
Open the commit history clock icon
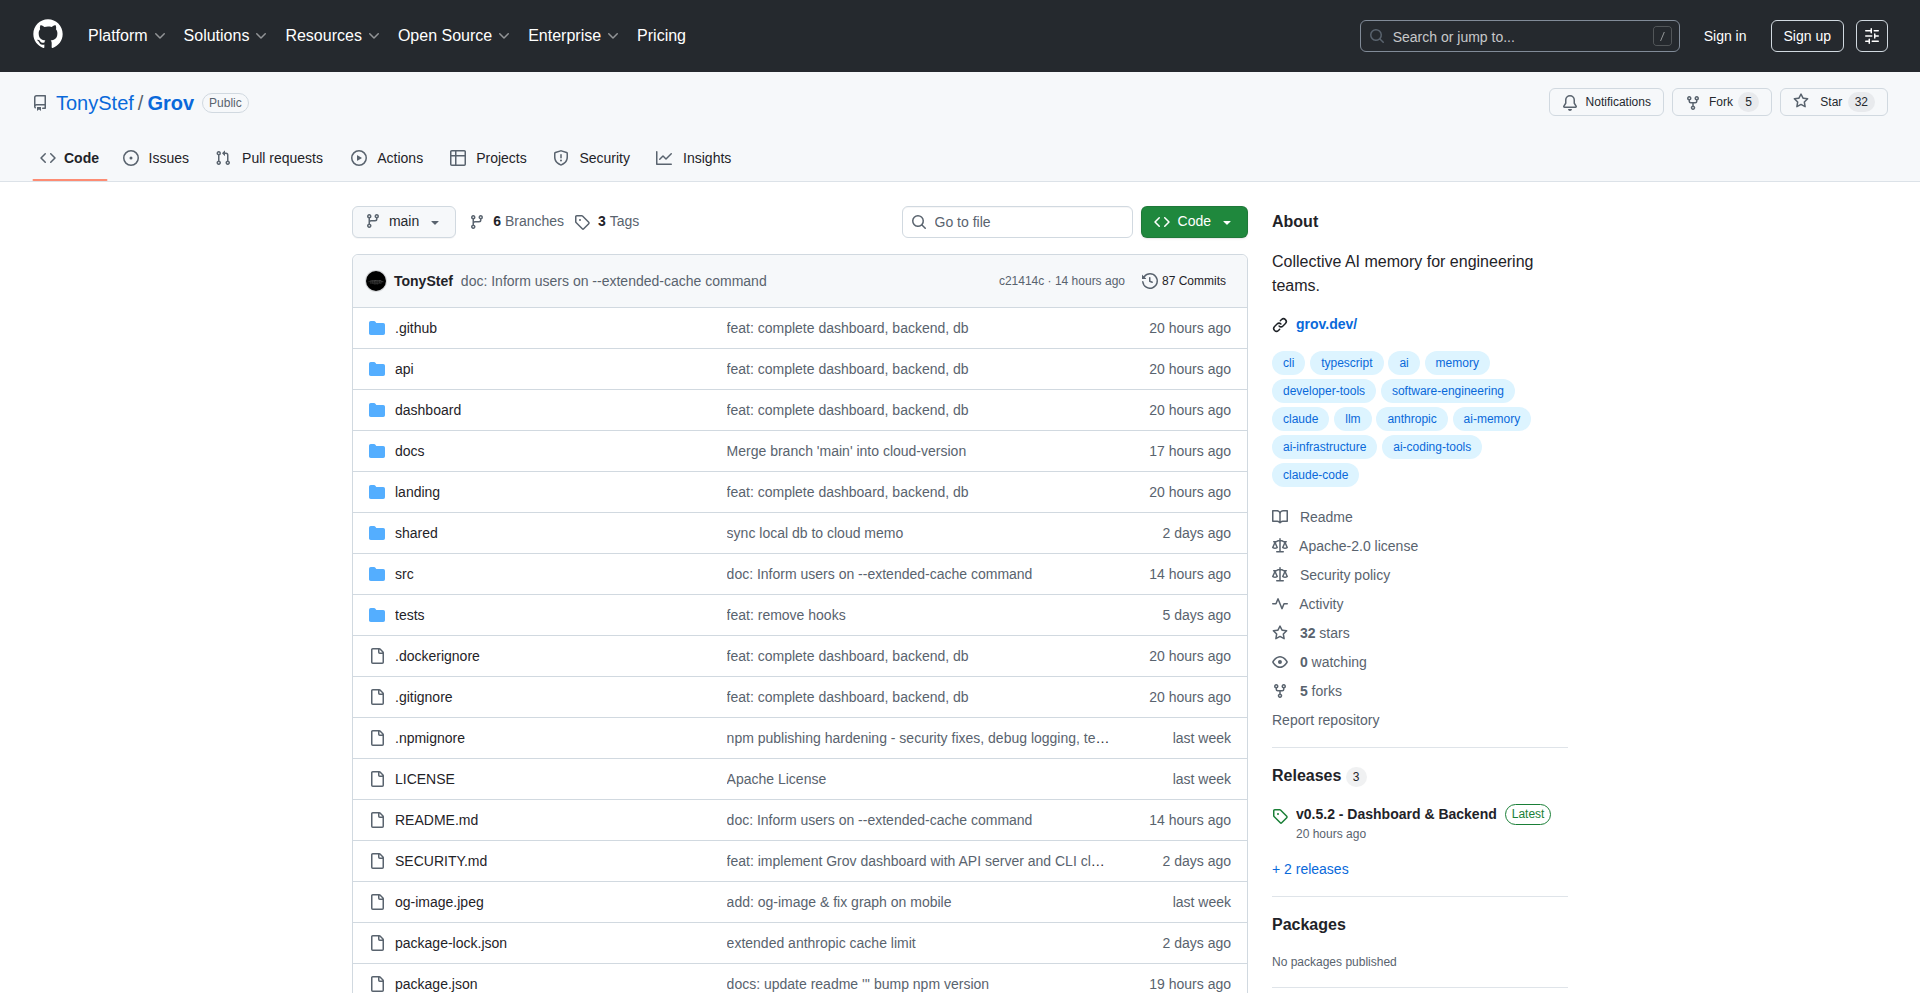(x=1150, y=281)
